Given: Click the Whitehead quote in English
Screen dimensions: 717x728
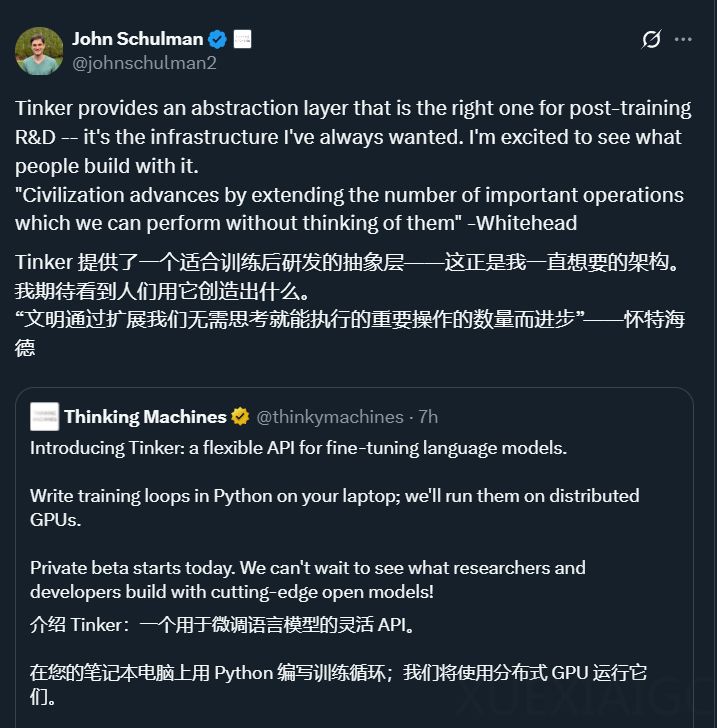Looking at the screenshot, I should [349, 209].
